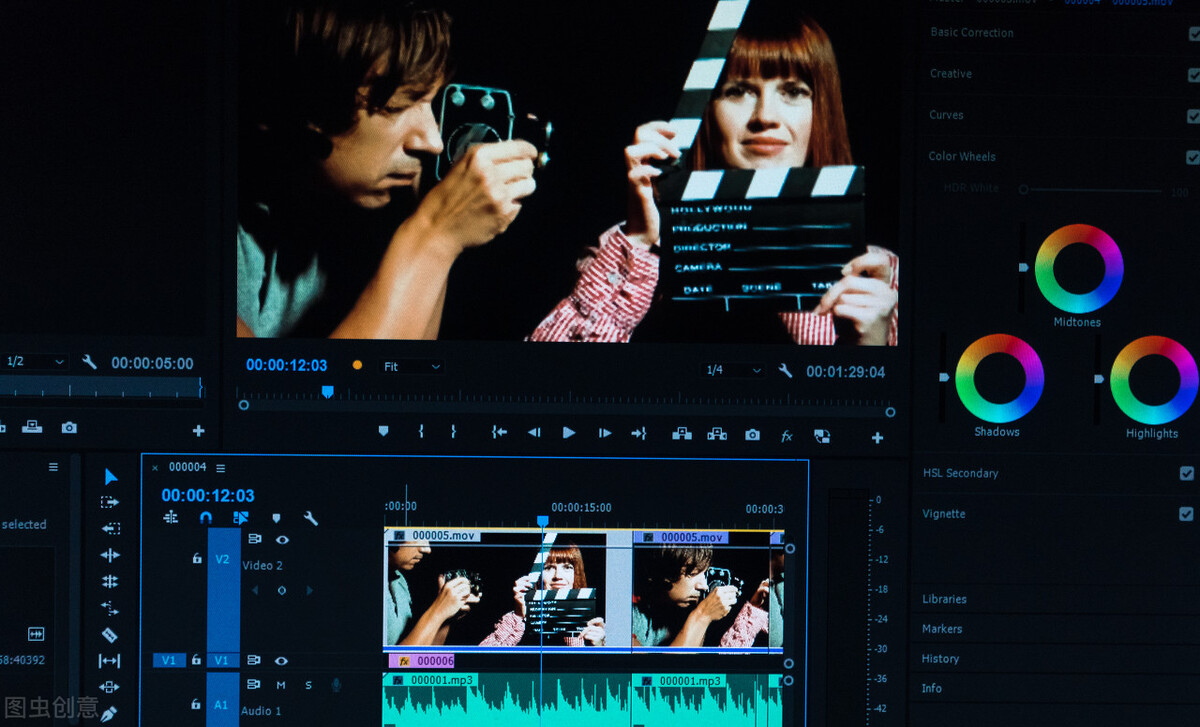
Task: Open timeline display settings wrench
Action: [x=311, y=518]
